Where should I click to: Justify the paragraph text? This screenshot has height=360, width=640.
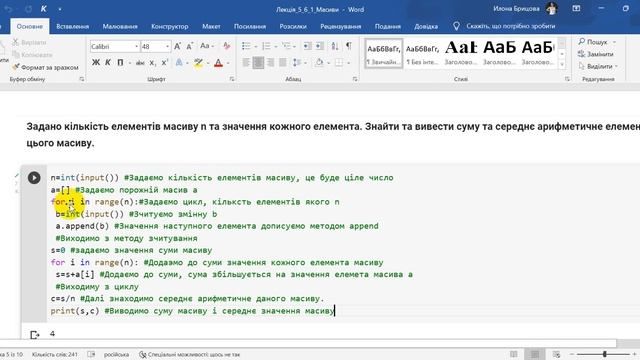[x=282, y=62]
